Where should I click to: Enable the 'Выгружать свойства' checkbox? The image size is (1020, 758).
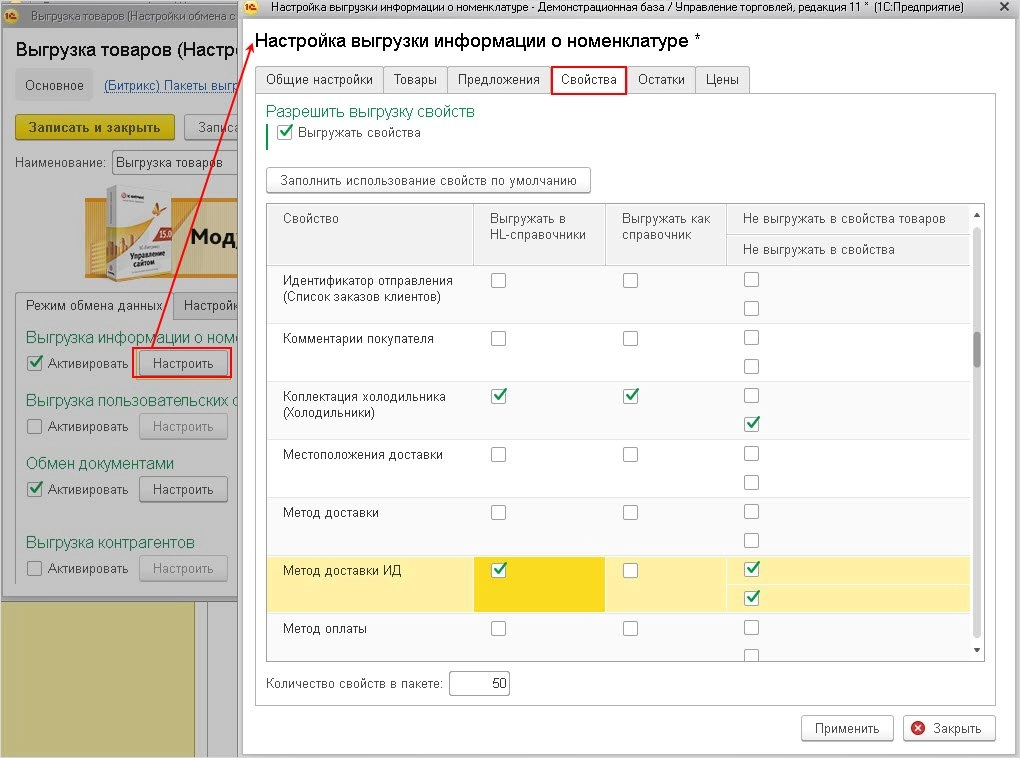[285, 132]
